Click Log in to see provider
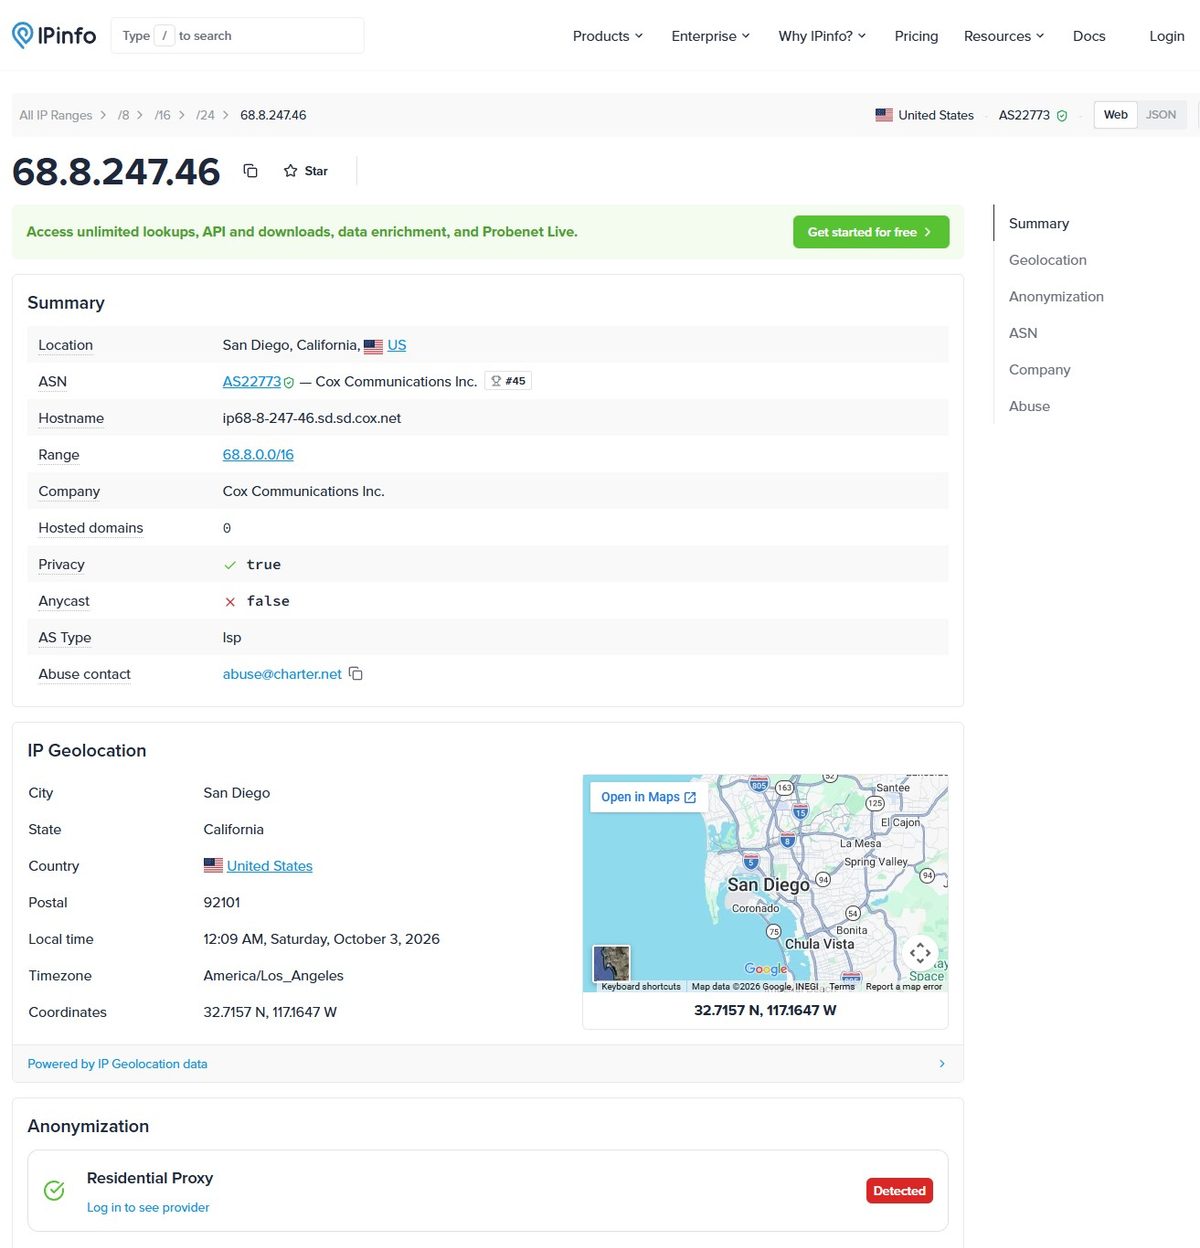Screen dimensions: 1200x1248 (148, 1208)
